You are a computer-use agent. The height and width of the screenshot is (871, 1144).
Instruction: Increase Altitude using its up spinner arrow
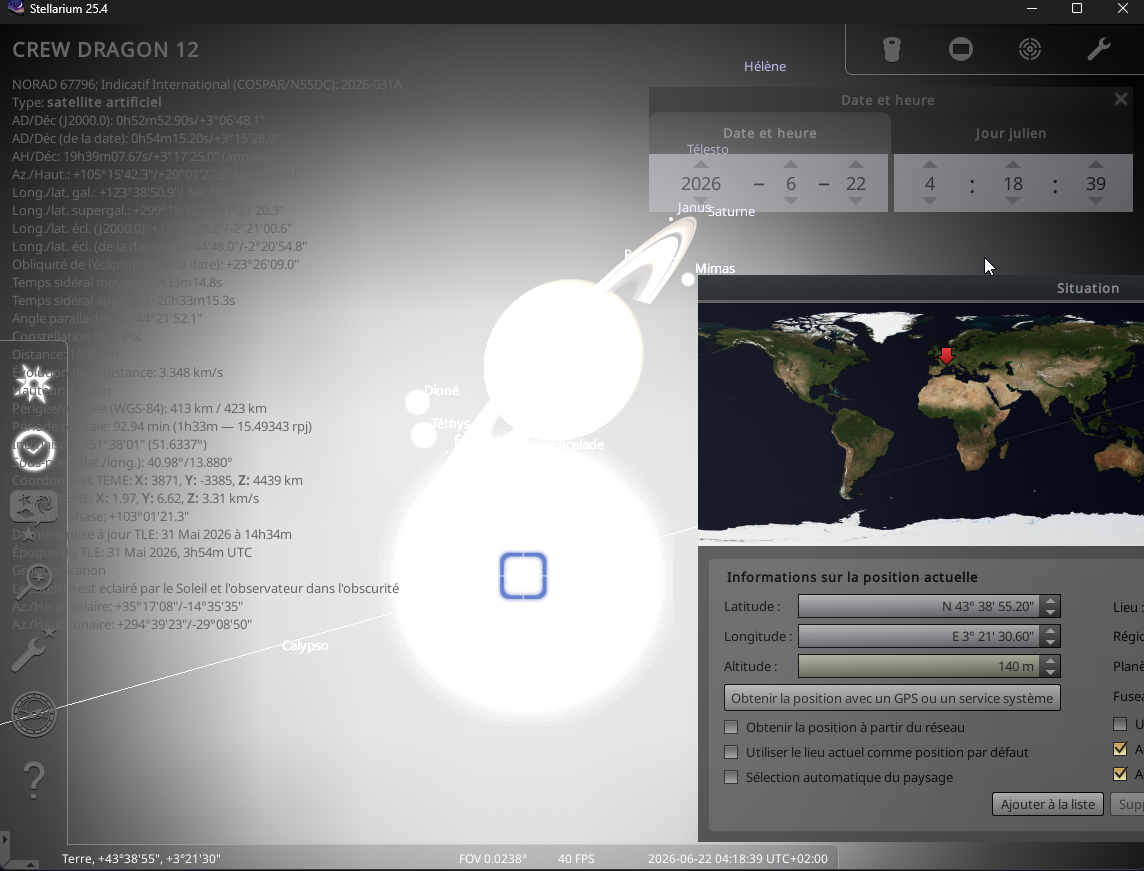(x=1051, y=661)
